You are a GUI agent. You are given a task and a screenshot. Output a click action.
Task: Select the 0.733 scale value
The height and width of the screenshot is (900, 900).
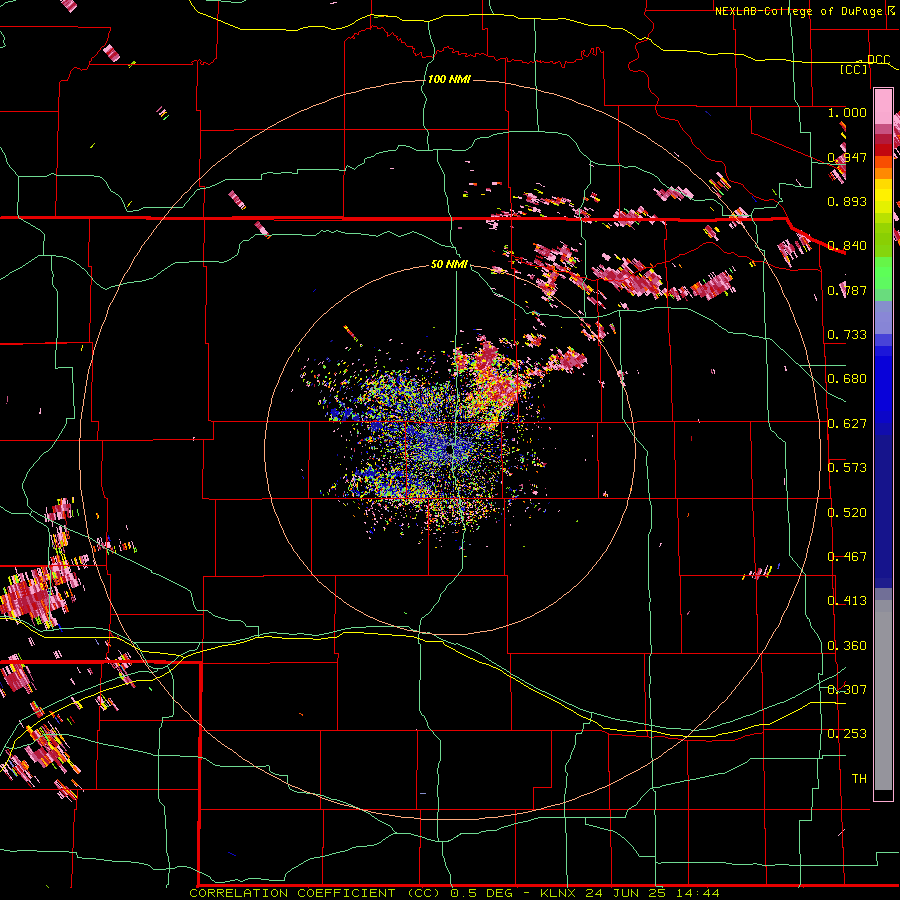click(x=847, y=335)
